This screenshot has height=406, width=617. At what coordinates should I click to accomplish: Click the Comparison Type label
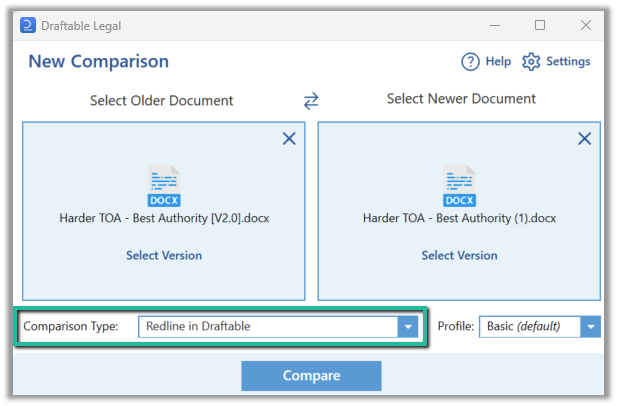pos(71,327)
